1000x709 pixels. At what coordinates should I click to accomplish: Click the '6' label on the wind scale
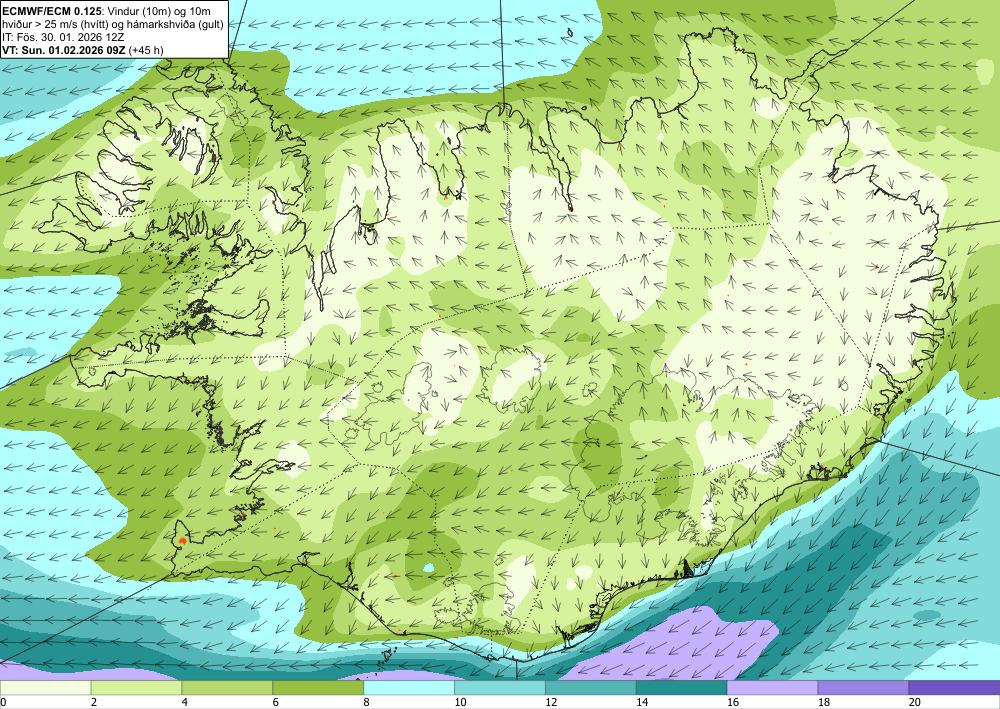point(276,703)
